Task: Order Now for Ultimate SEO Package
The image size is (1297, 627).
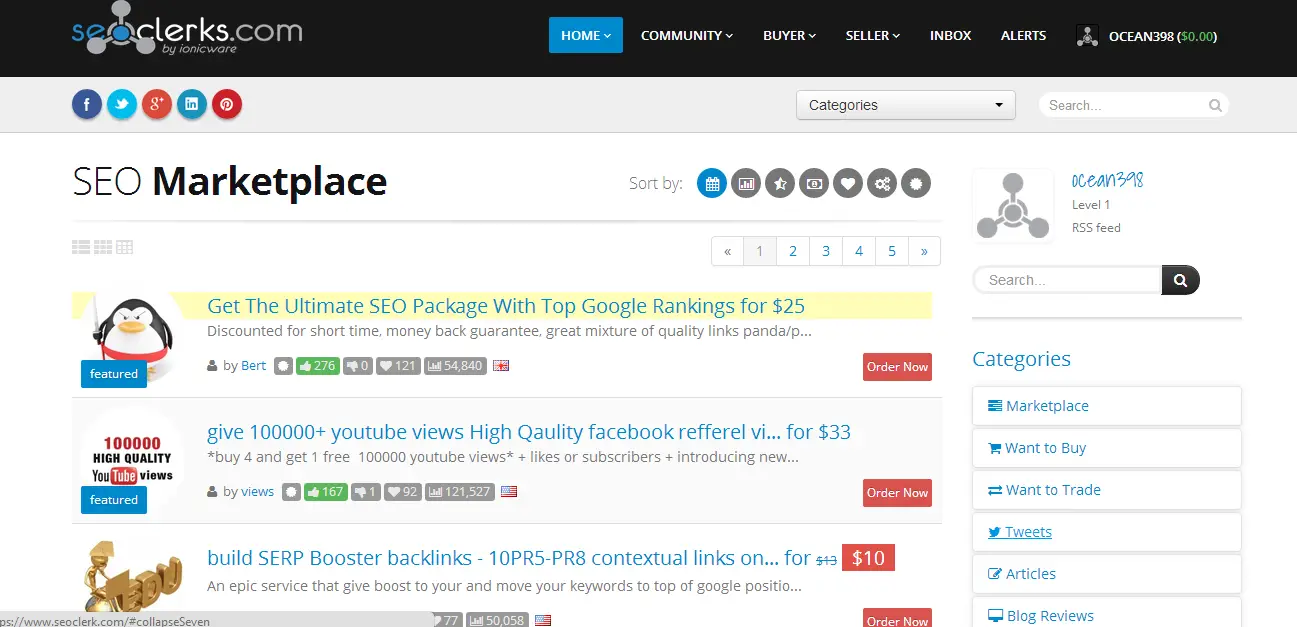Action: click(897, 367)
